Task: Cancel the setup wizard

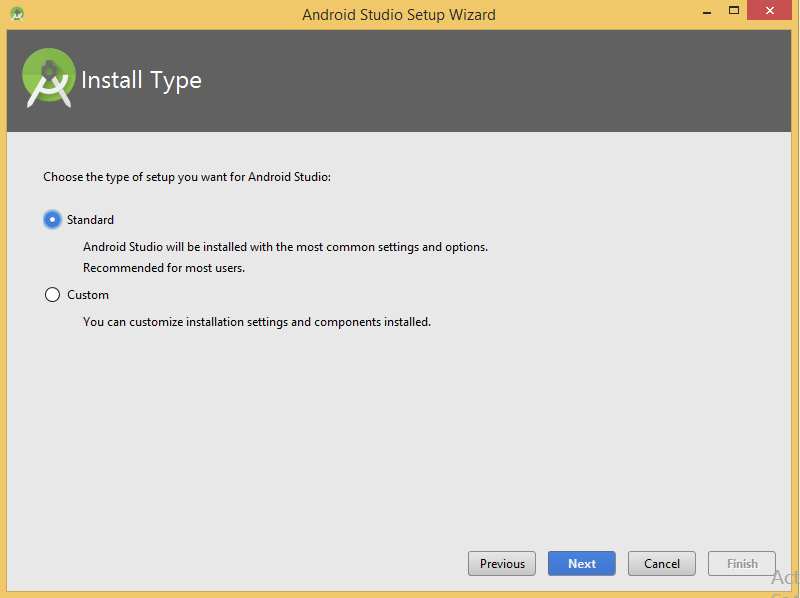Action: [662, 564]
